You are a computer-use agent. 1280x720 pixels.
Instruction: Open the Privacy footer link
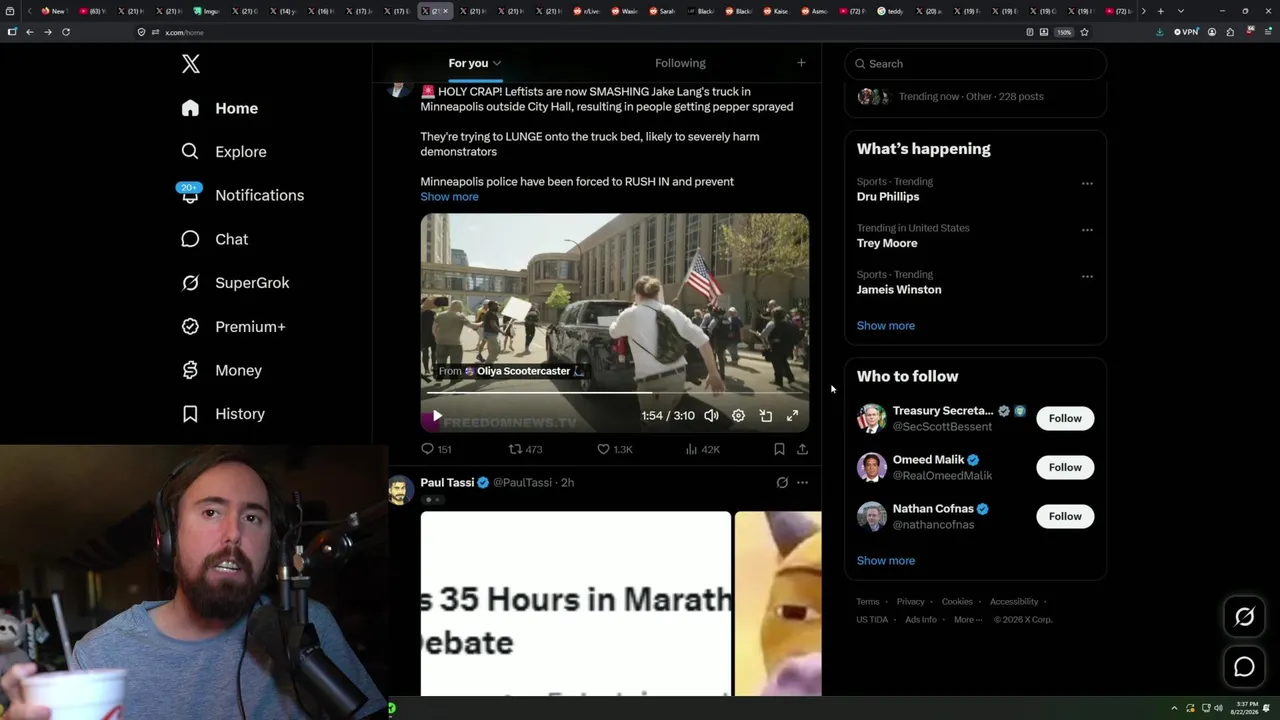[x=910, y=602]
